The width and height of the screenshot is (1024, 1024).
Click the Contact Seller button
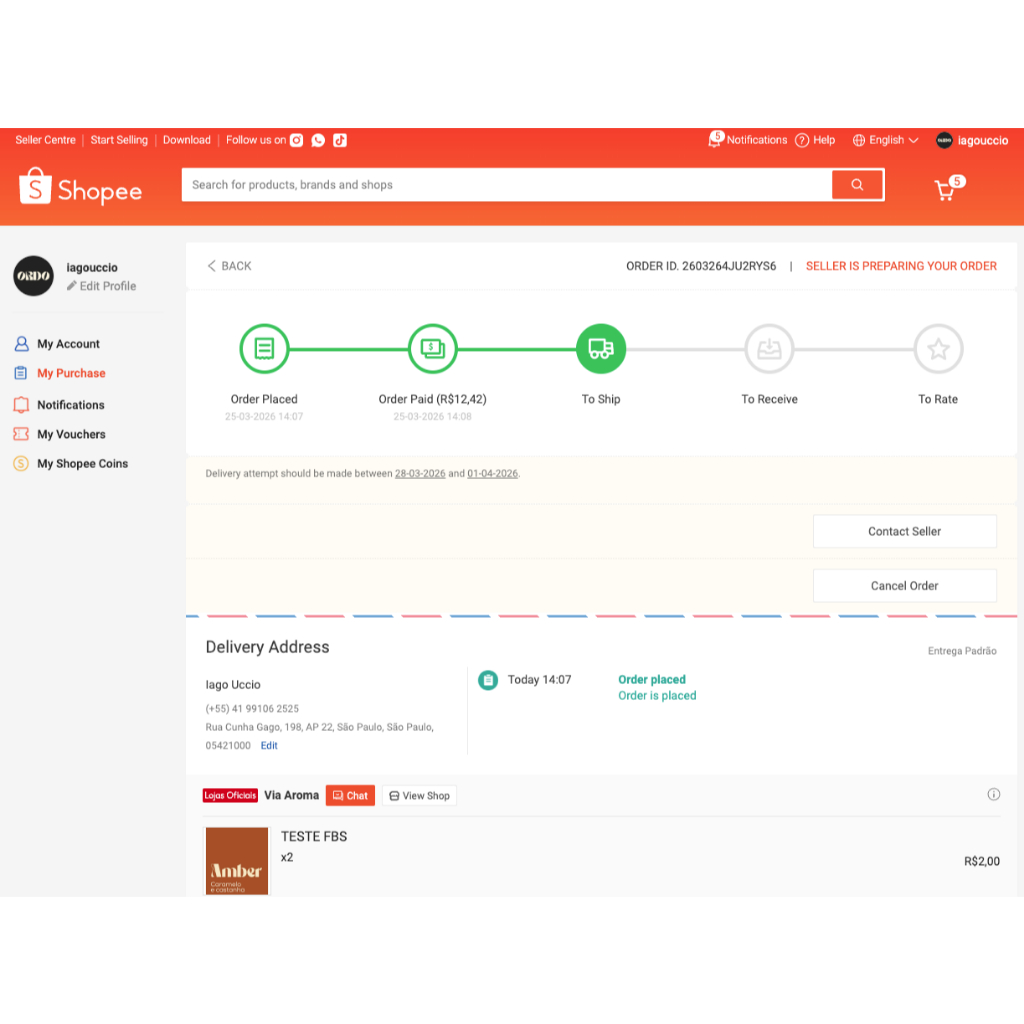tap(904, 532)
